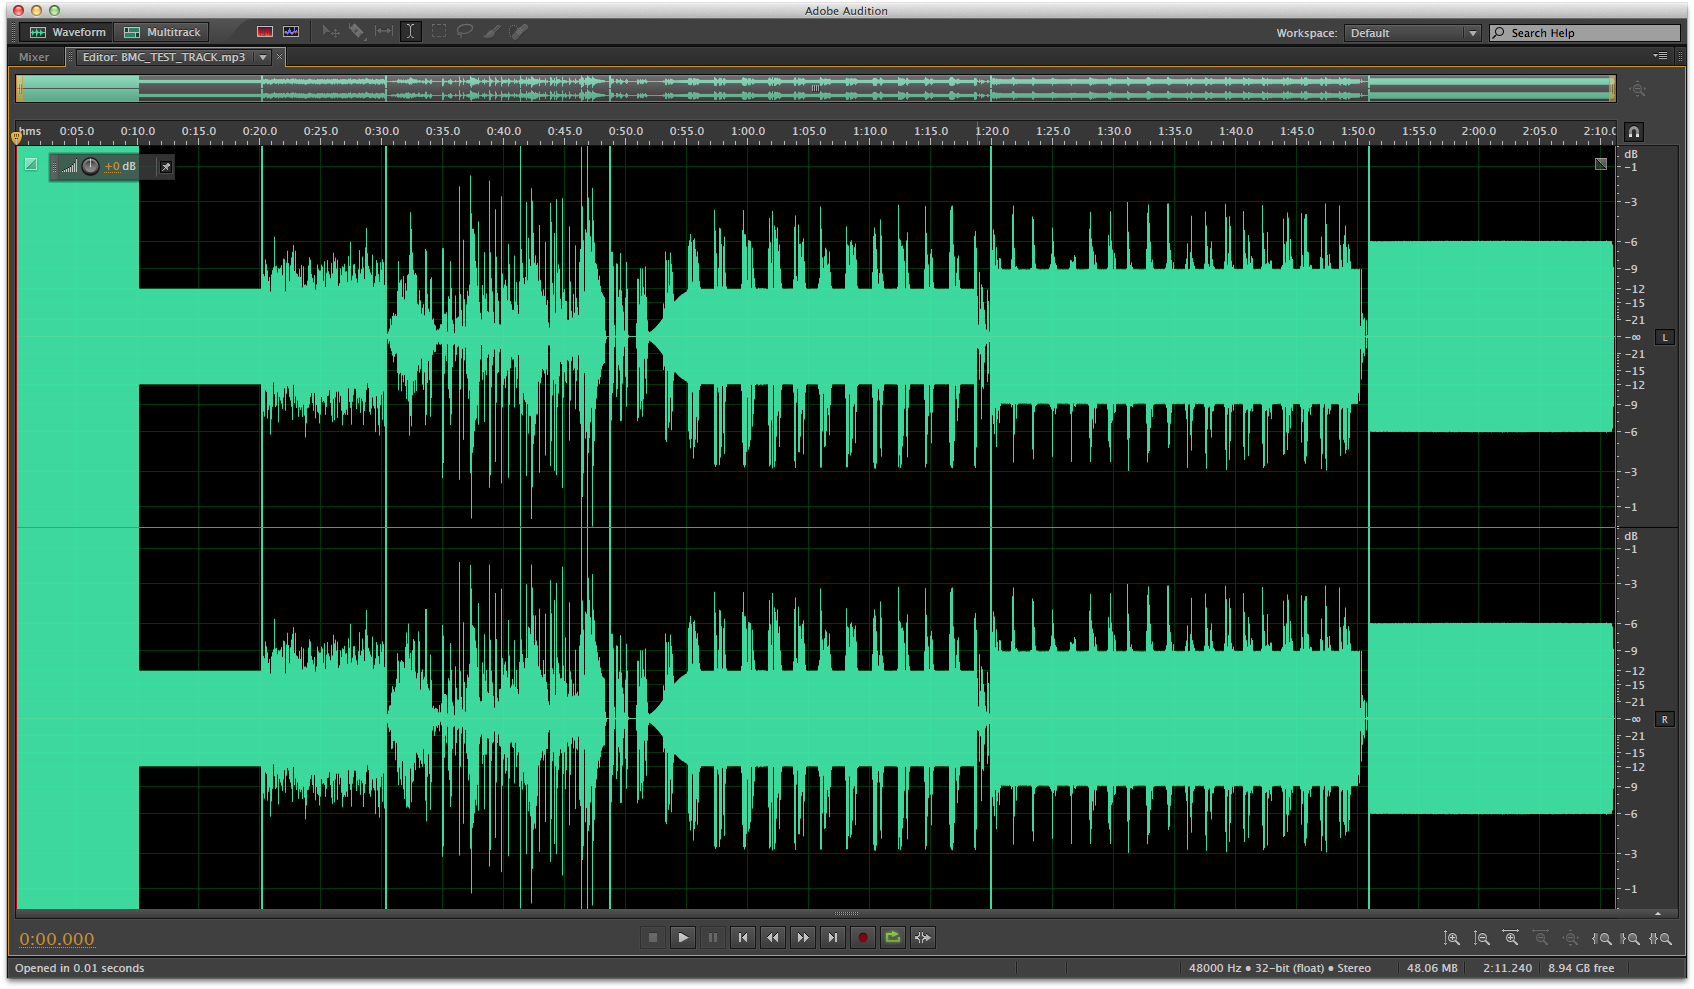This screenshot has width=1694, height=989.
Task: Click the top-right waveform corner icon
Action: [x=1601, y=164]
